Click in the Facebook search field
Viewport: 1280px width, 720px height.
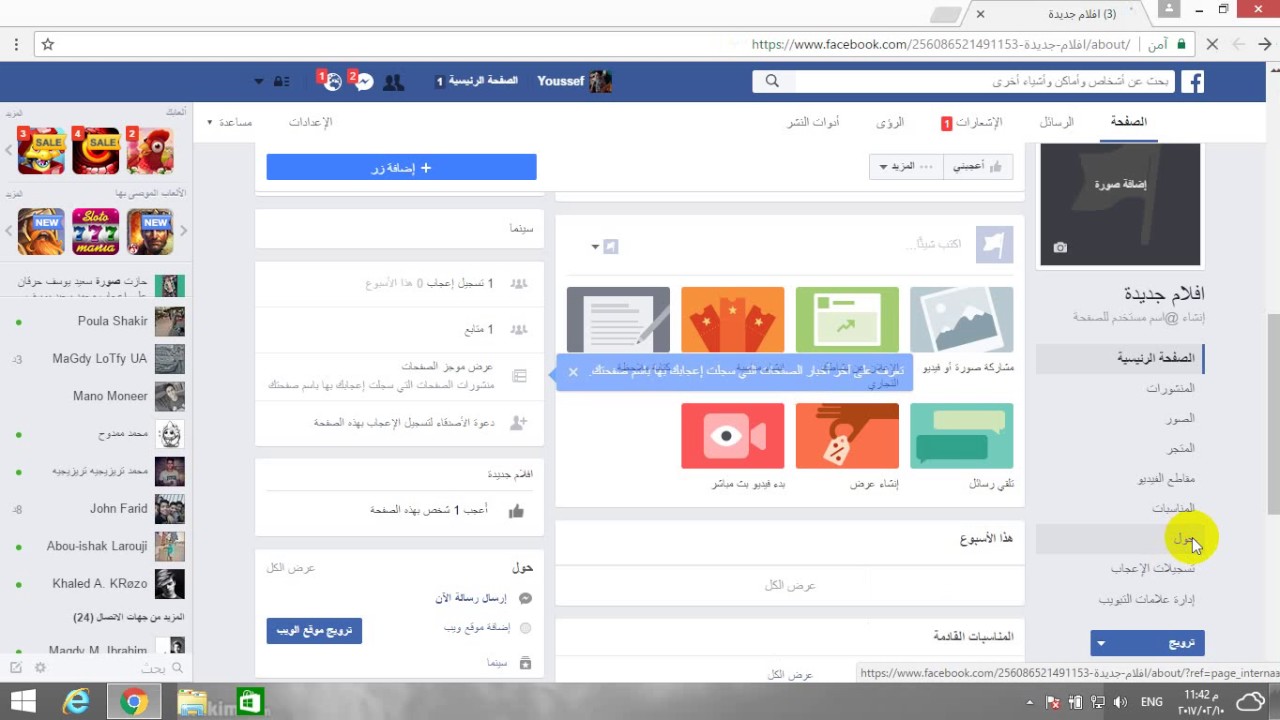tap(985, 82)
